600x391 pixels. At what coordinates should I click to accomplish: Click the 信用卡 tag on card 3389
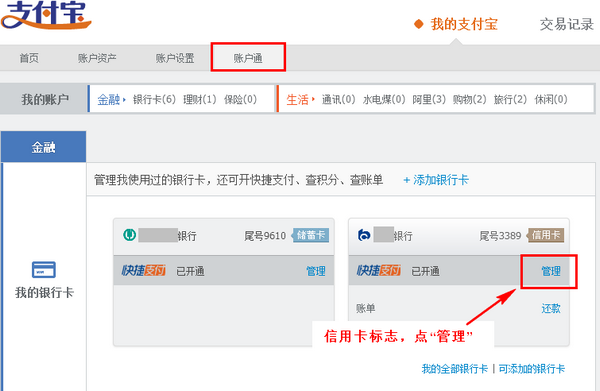point(545,235)
